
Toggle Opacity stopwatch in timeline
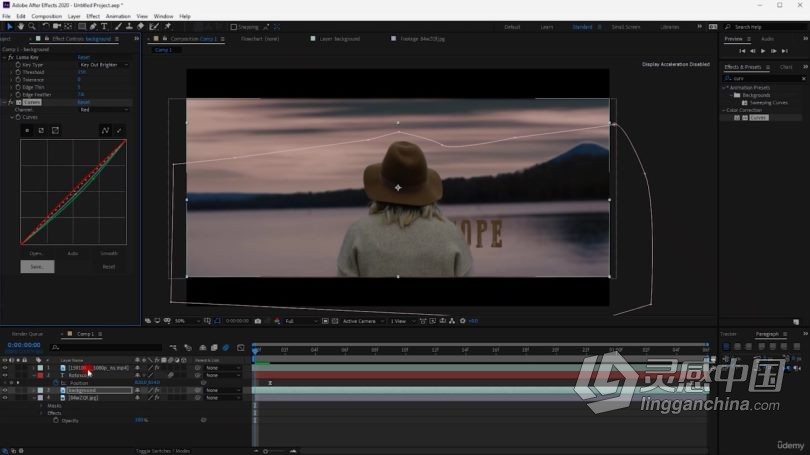56,420
